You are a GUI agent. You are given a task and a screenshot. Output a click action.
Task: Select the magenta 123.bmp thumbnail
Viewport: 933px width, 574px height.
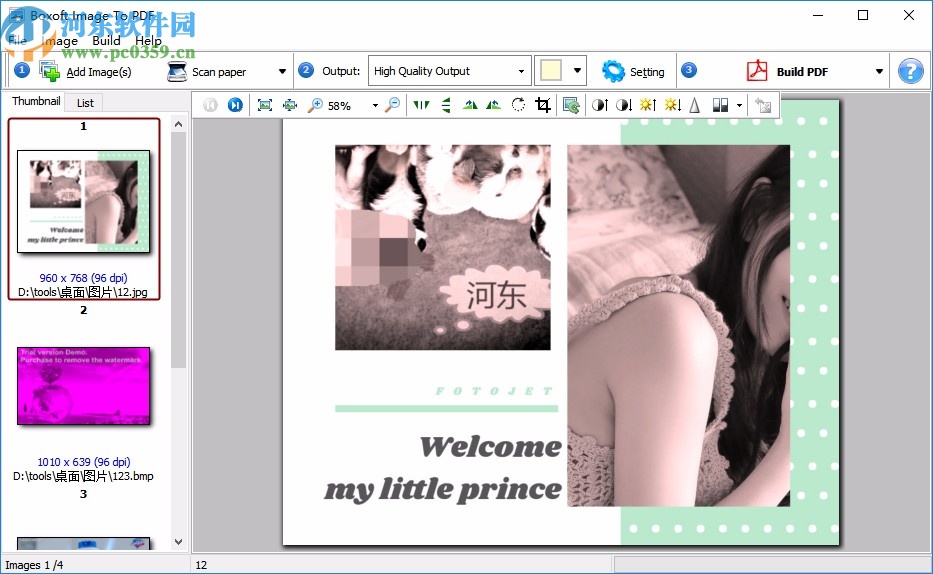(x=83, y=386)
